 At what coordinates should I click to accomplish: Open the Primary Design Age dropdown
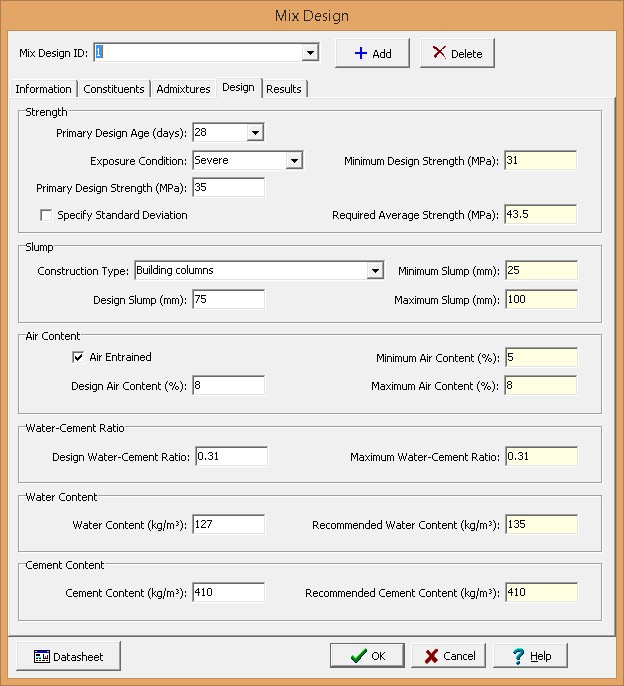pos(255,133)
